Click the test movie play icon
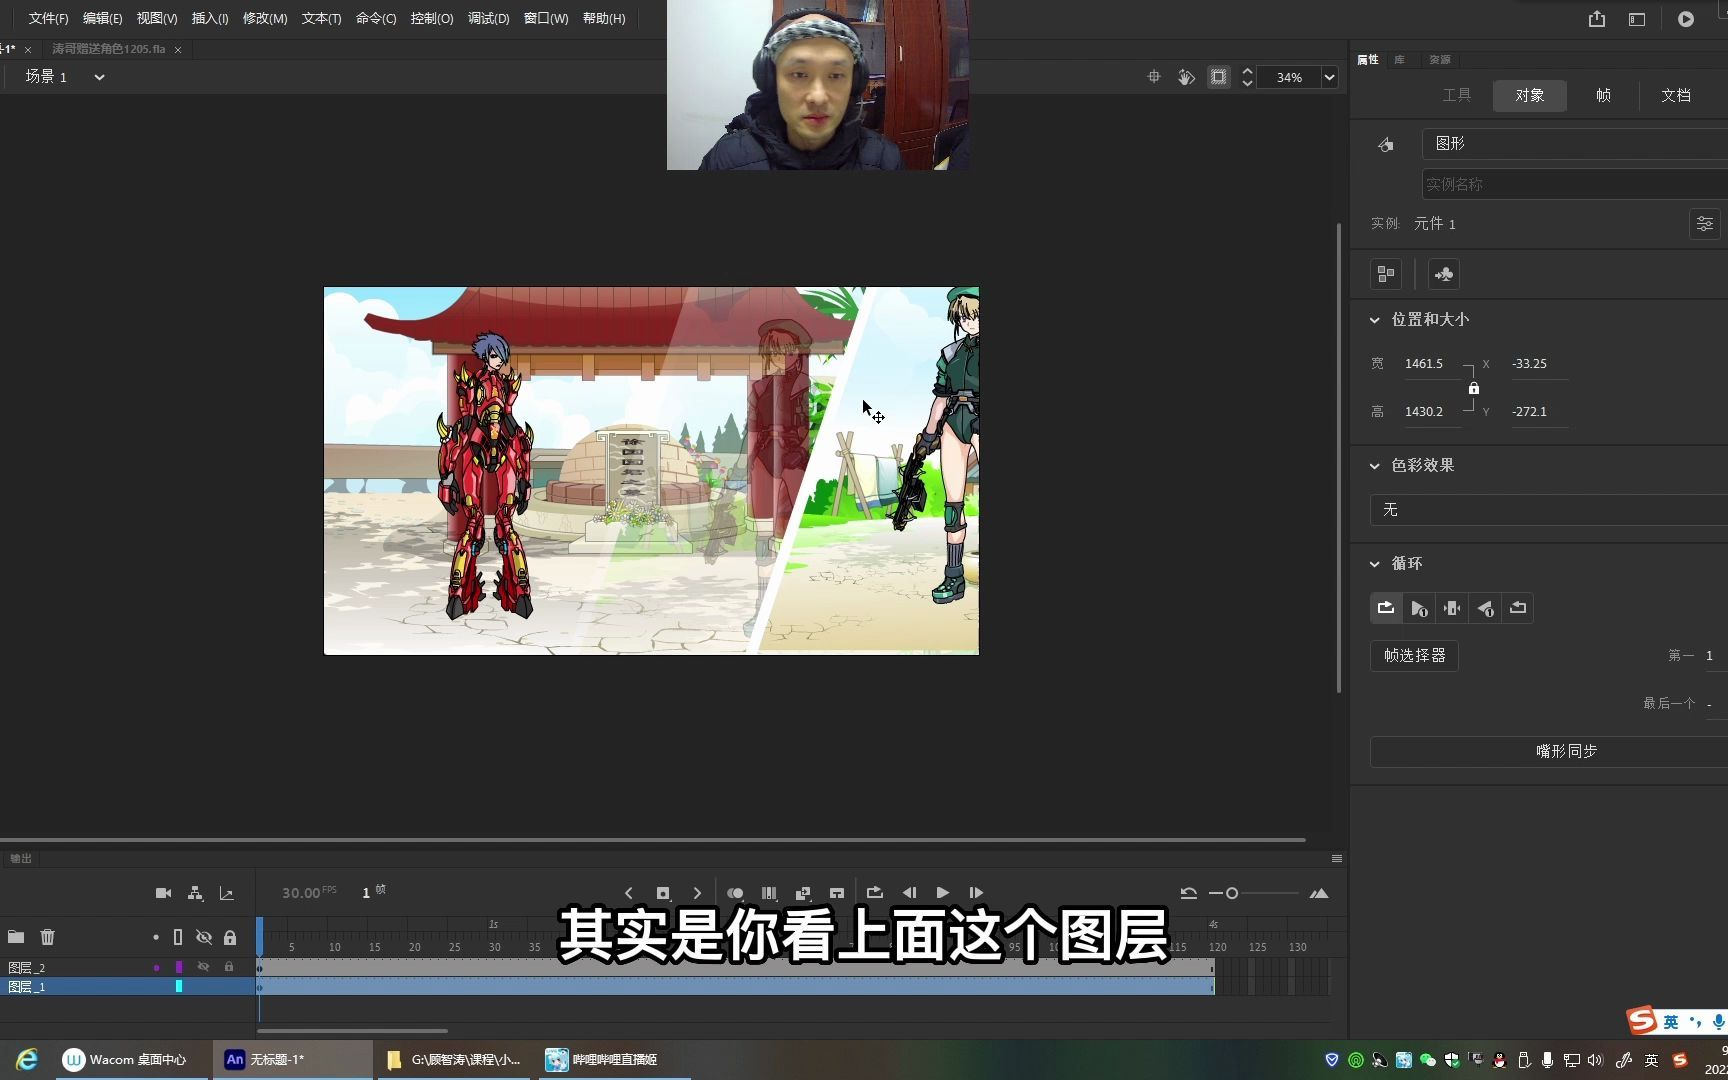The image size is (1728, 1080). 1686,19
